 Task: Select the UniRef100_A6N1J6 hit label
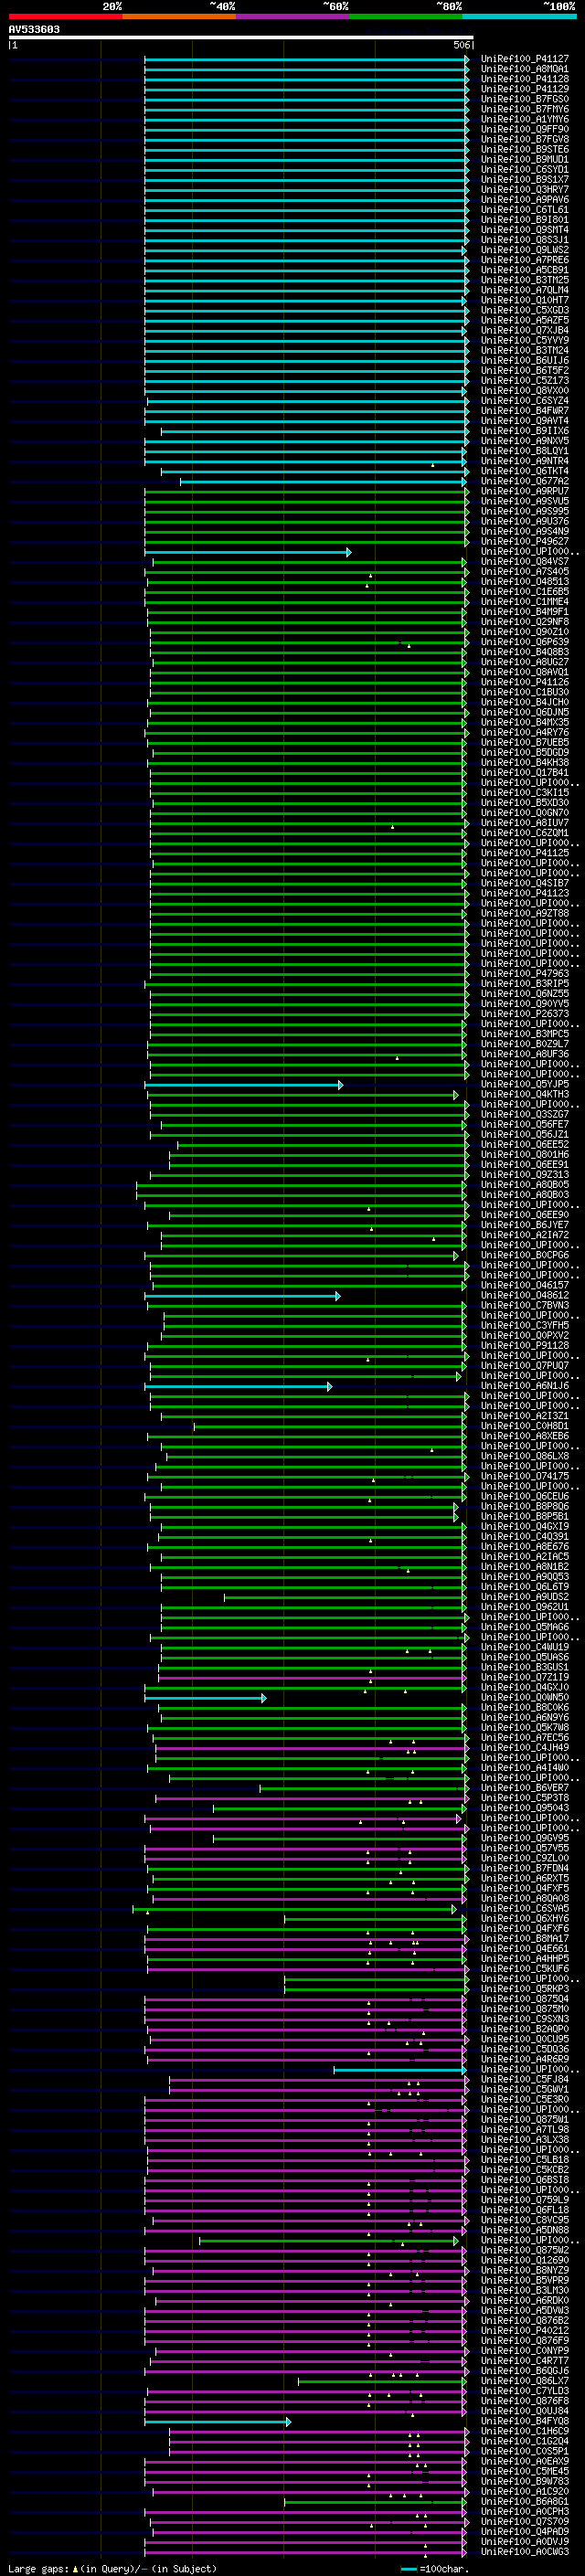pos(524,1386)
